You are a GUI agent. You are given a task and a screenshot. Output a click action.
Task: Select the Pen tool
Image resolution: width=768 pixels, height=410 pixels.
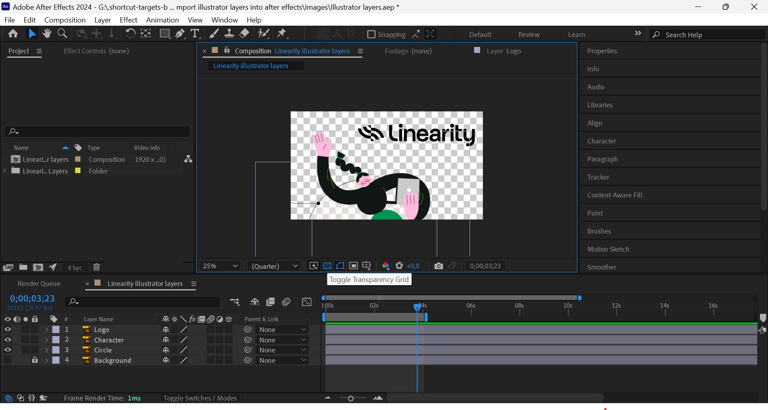[x=180, y=34]
